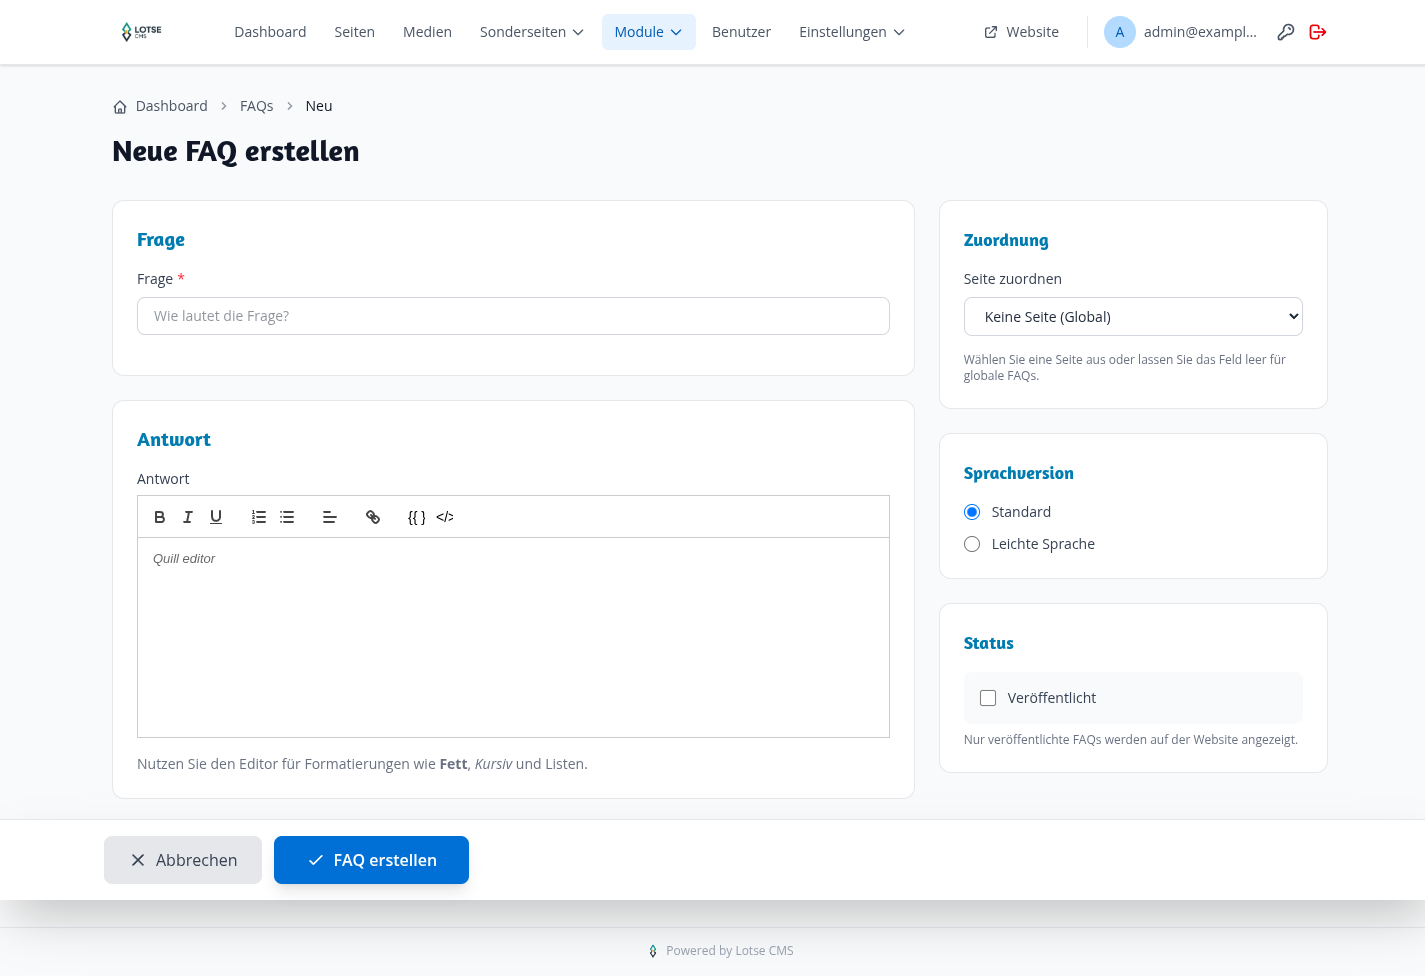Open the external Website link
This screenshot has height=976, width=1425.
(1022, 32)
